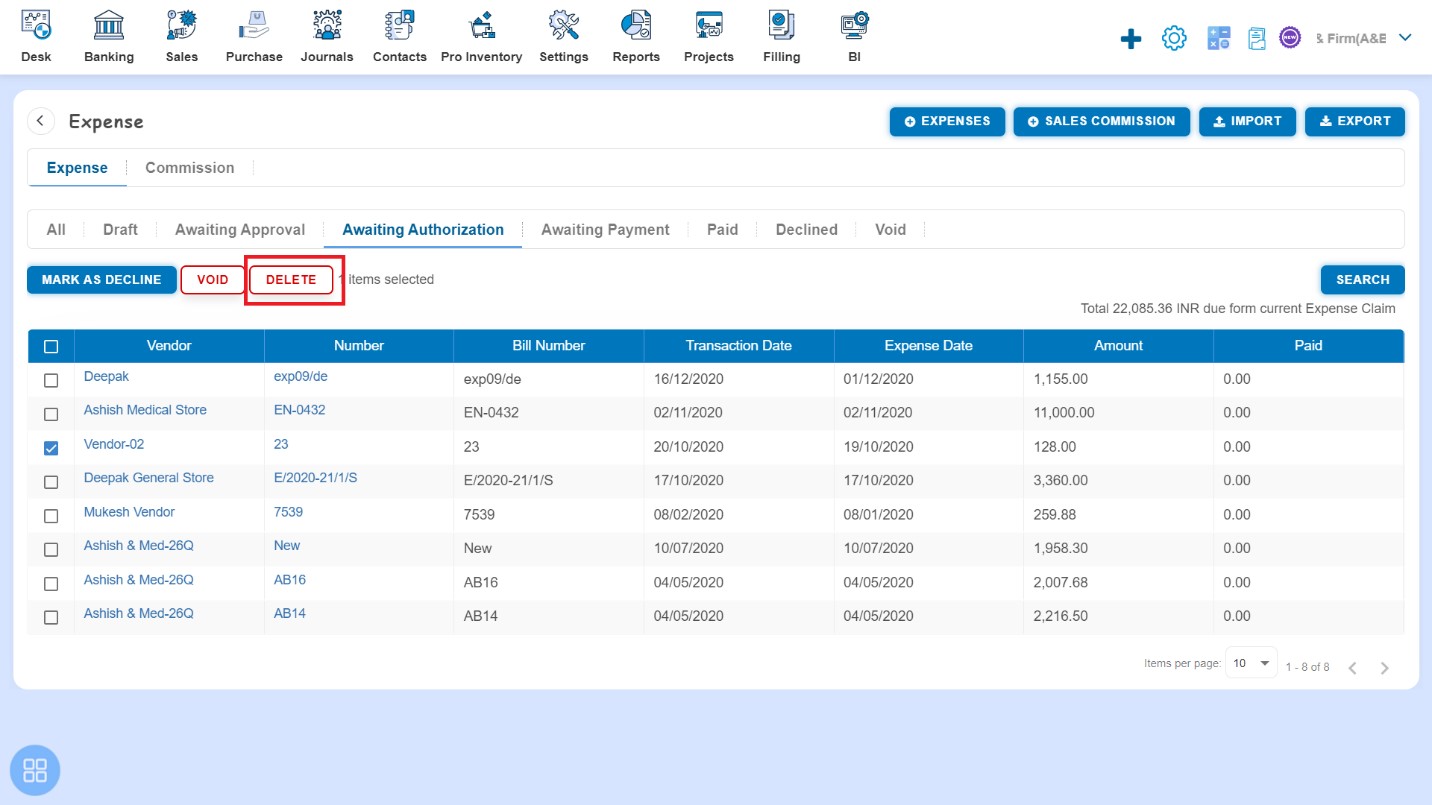Click the DELETE button

point(291,280)
